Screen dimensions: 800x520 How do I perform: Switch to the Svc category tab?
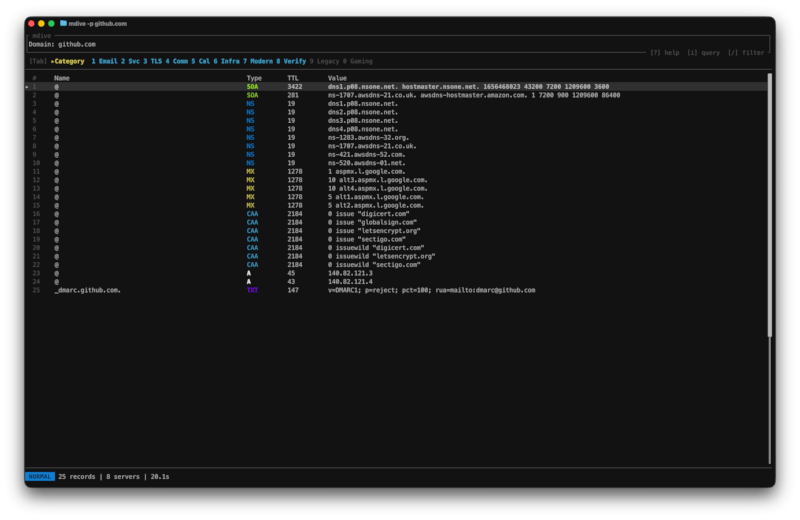point(130,61)
